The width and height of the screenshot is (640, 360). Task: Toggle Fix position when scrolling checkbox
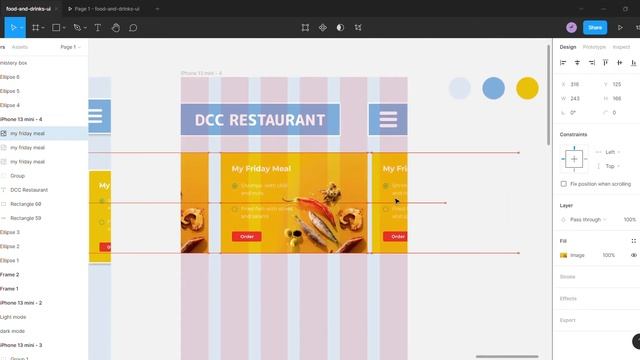click(564, 184)
